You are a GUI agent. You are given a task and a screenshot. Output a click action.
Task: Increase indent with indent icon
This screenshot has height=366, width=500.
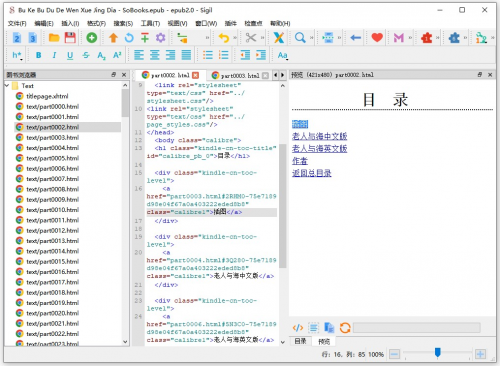click(x=261, y=55)
